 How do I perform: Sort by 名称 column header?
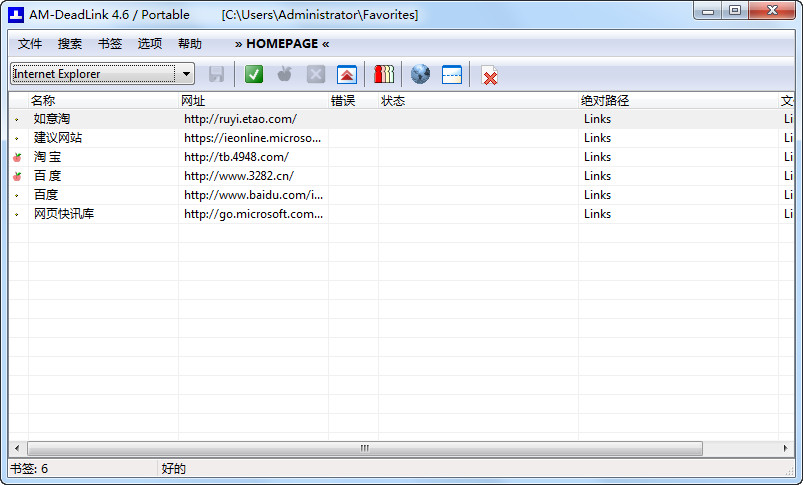click(x=103, y=101)
